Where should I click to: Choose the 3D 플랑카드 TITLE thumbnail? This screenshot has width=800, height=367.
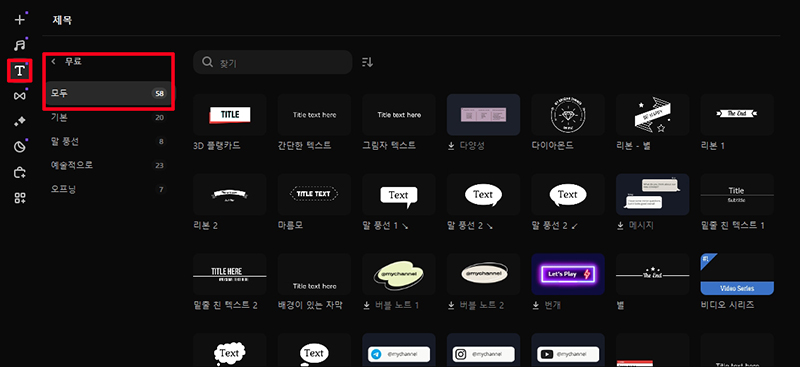pyautogui.click(x=230, y=115)
